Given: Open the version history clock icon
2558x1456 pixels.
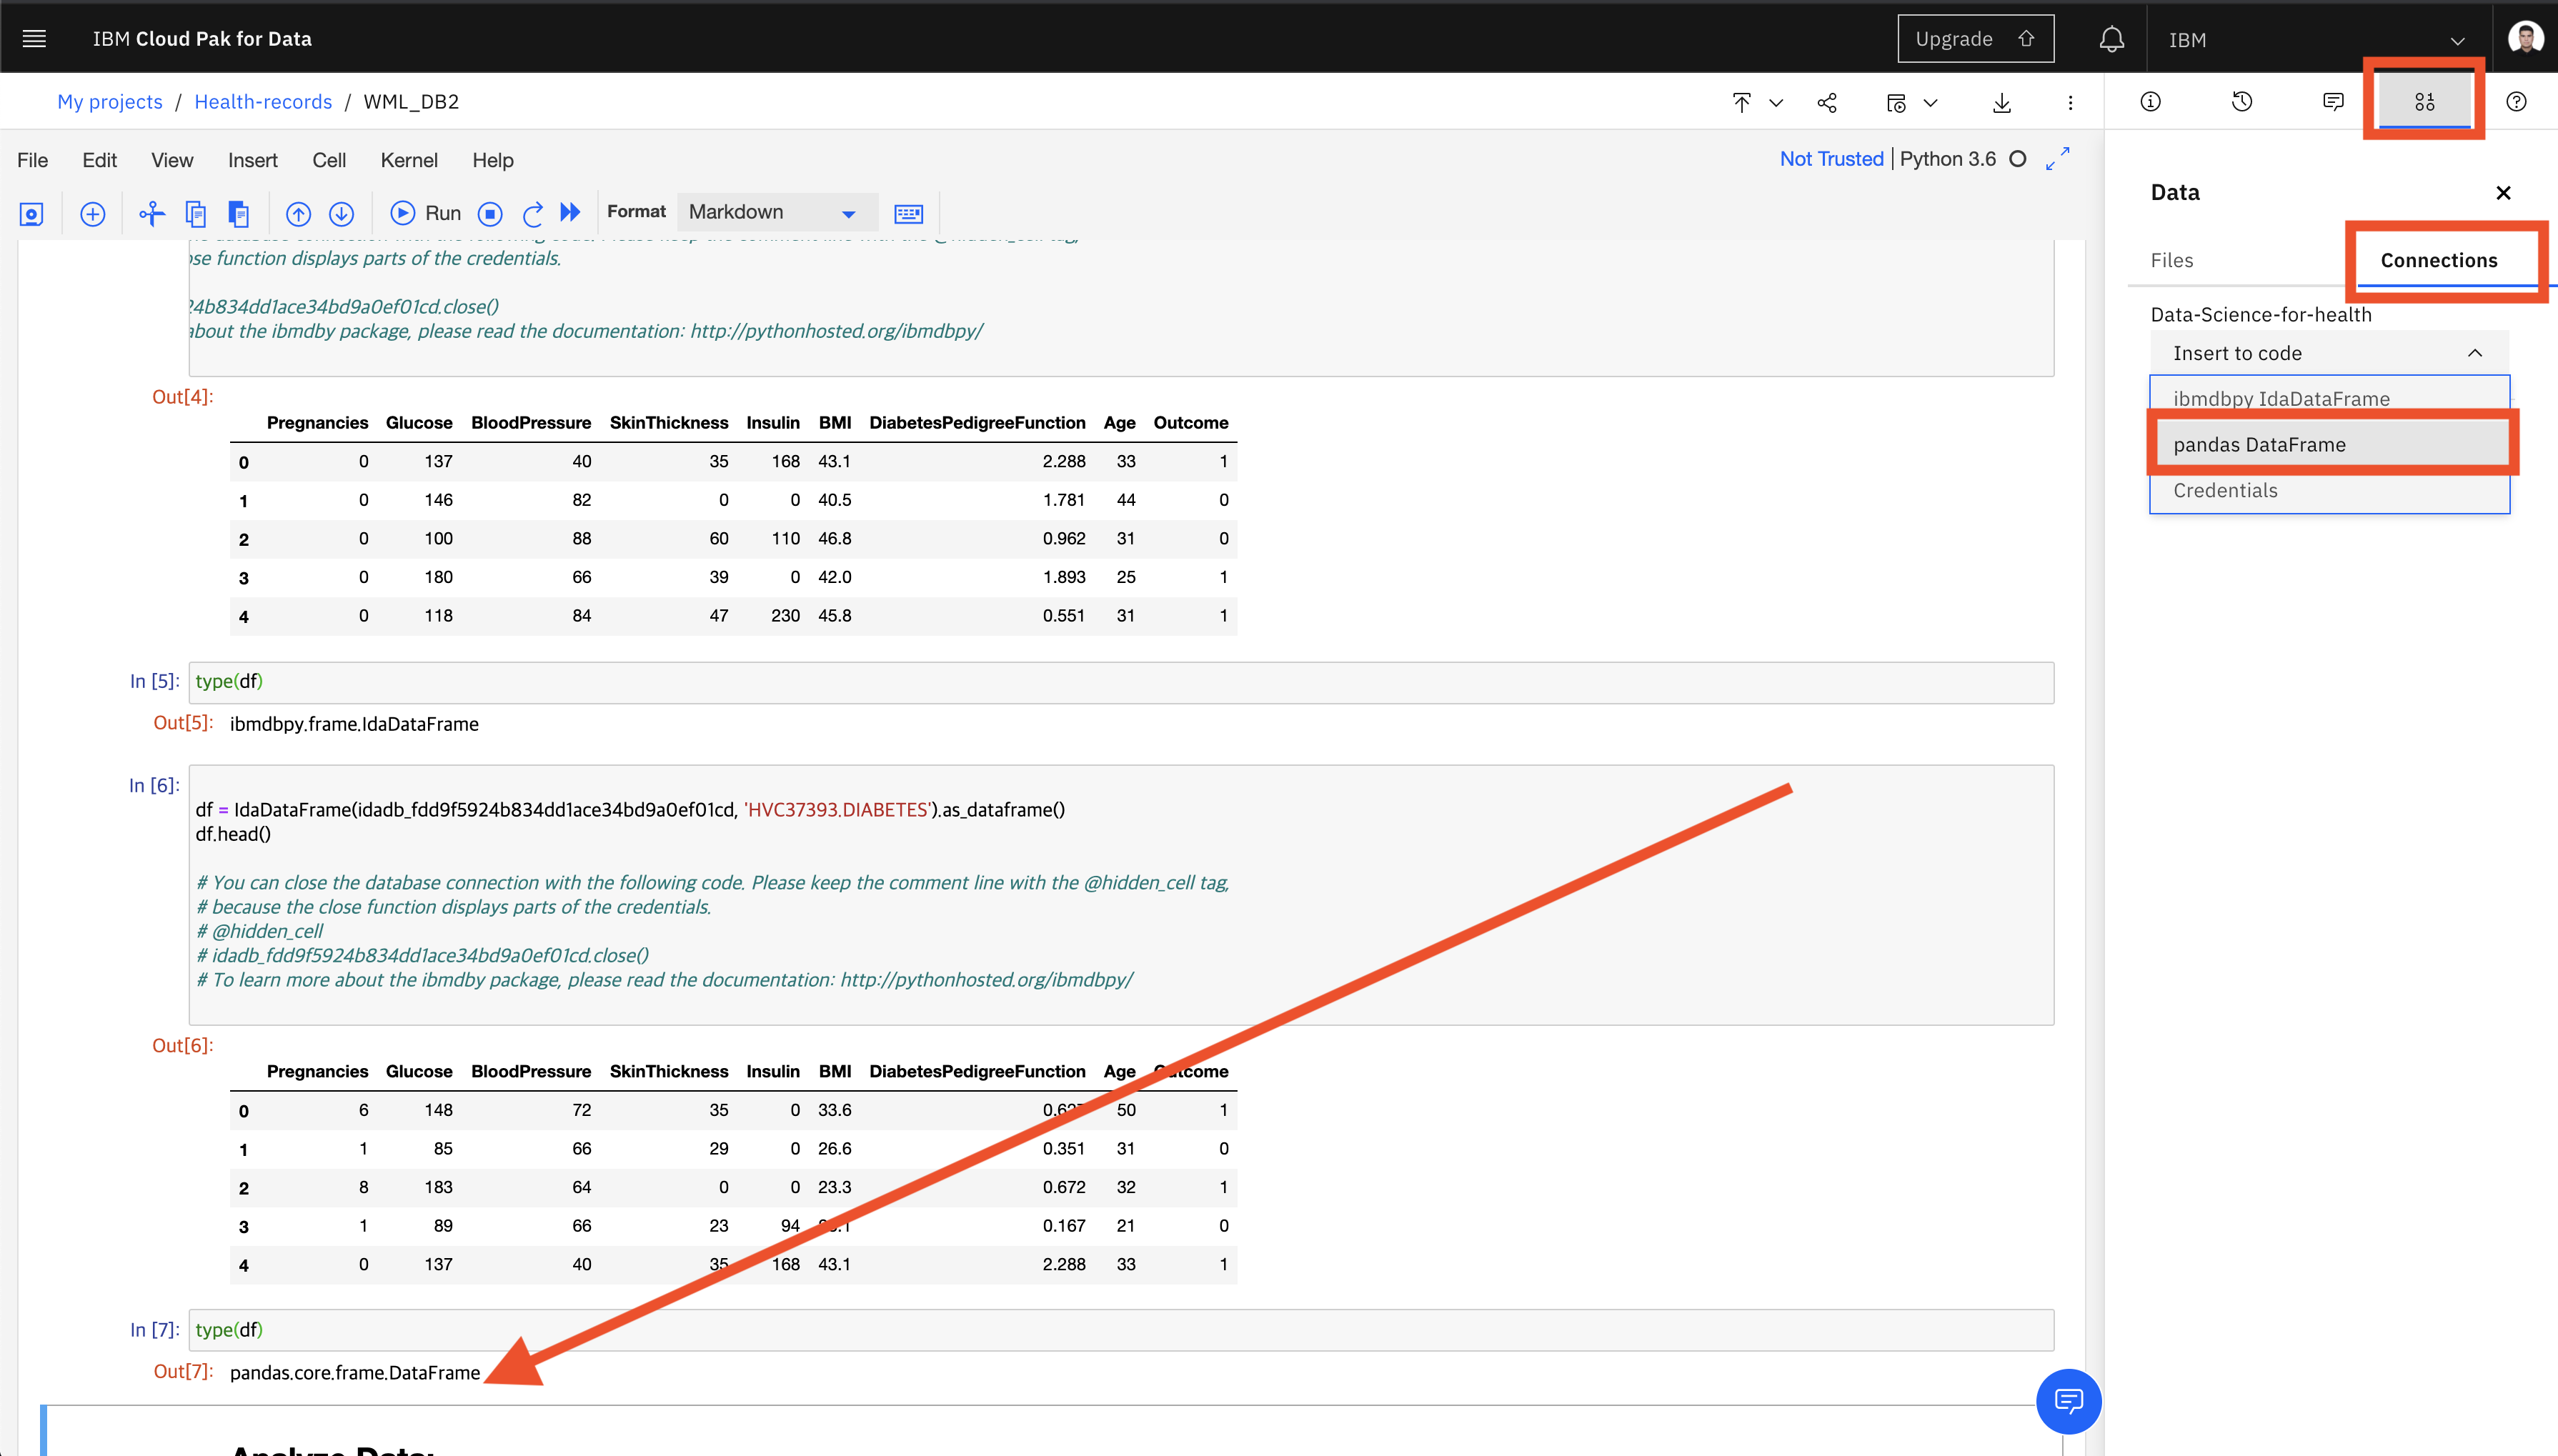Looking at the screenshot, I should (2241, 101).
